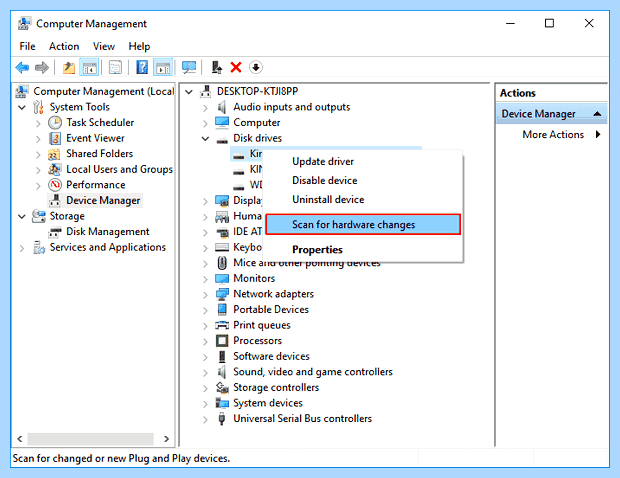Select Local Users and Groups node
620x478 pixels.
coord(119,169)
